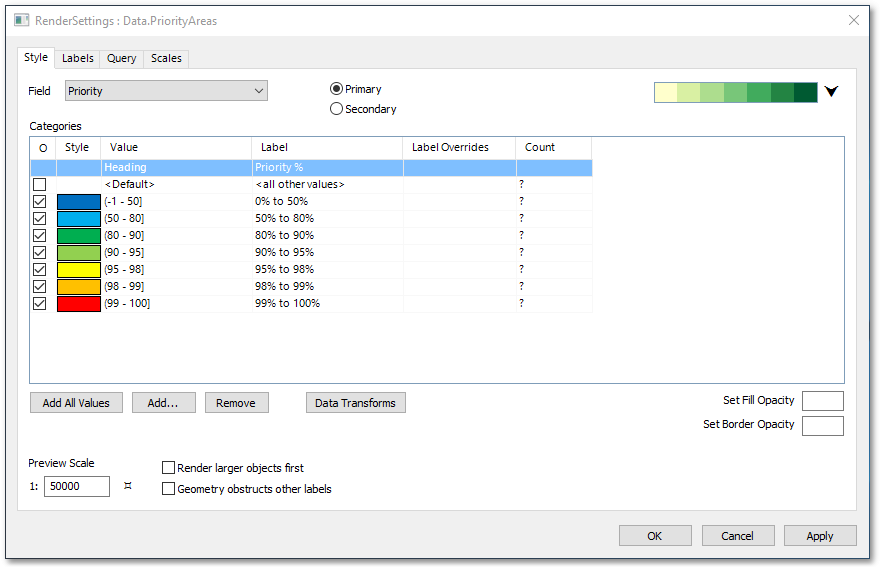Click the 'Priority %' heading label cell
This screenshot has height=570, width=881.
[328, 168]
